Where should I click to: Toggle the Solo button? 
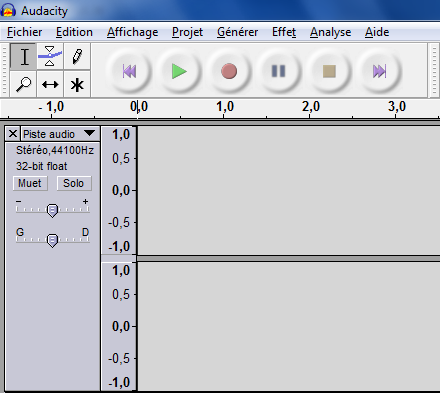[x=74, y=183]
